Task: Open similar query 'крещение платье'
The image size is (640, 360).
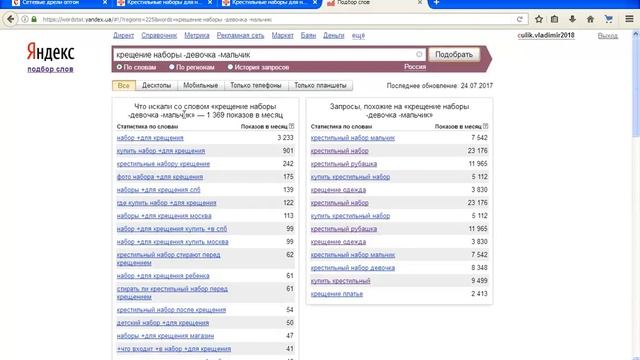Action: pos(337,294)
